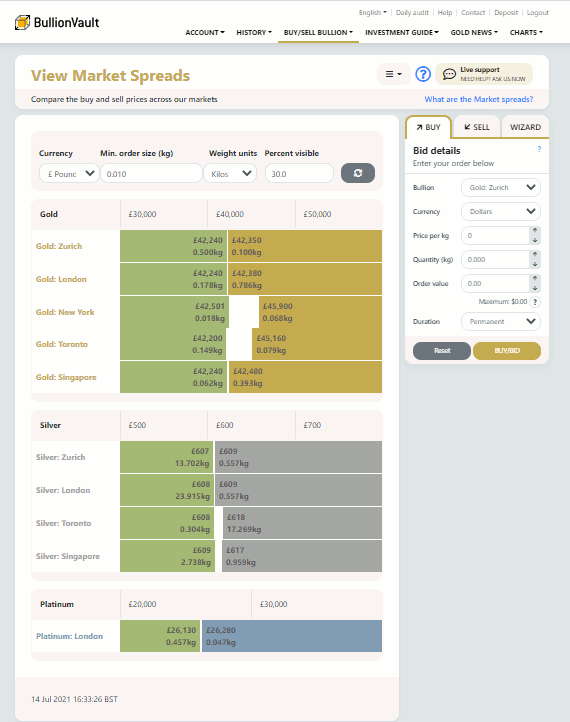Open Bullion Gold: Zurich dropdown

[500, 187]
